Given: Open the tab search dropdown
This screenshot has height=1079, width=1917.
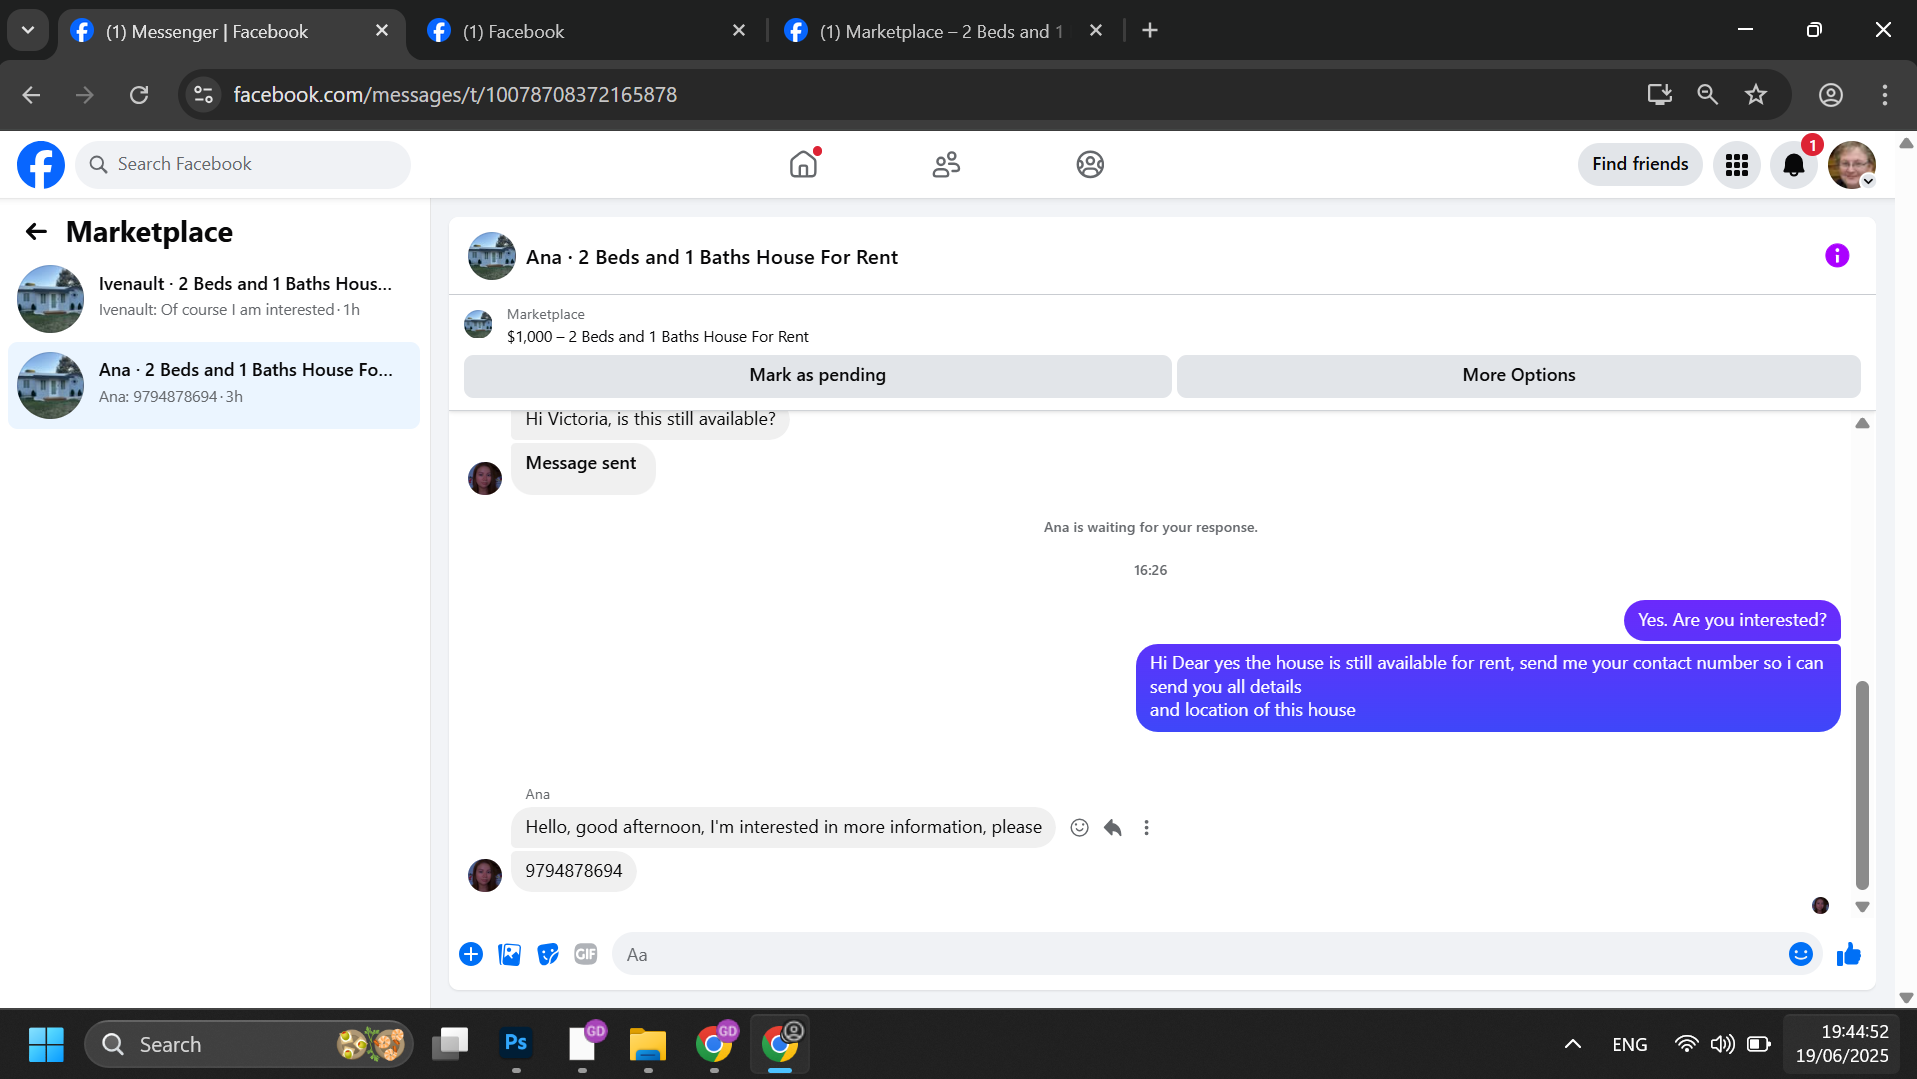Looking at the screenshot, I should click(x=28, y=31).
